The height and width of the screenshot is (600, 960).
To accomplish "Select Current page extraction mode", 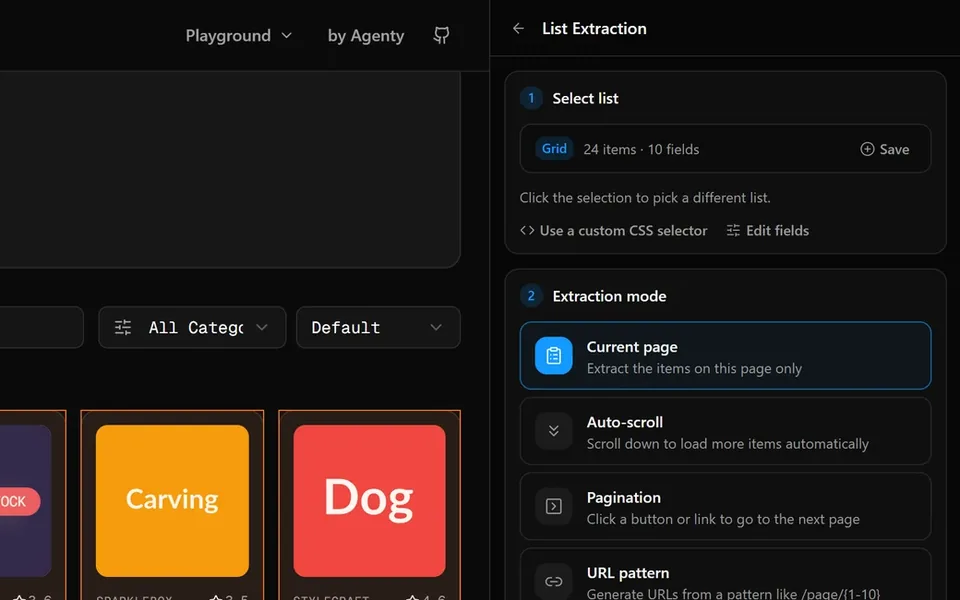I will (x=726, y=355).
